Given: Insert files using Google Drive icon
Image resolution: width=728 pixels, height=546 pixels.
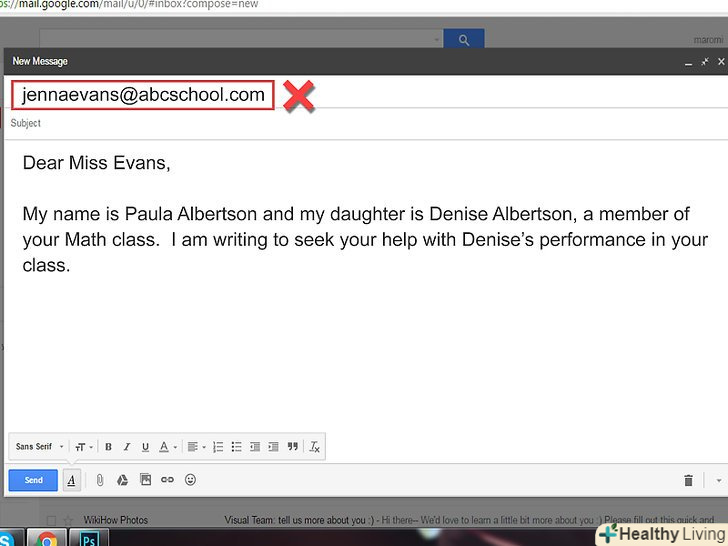Looking at the screenshot, I should click(x=122, y=480).
